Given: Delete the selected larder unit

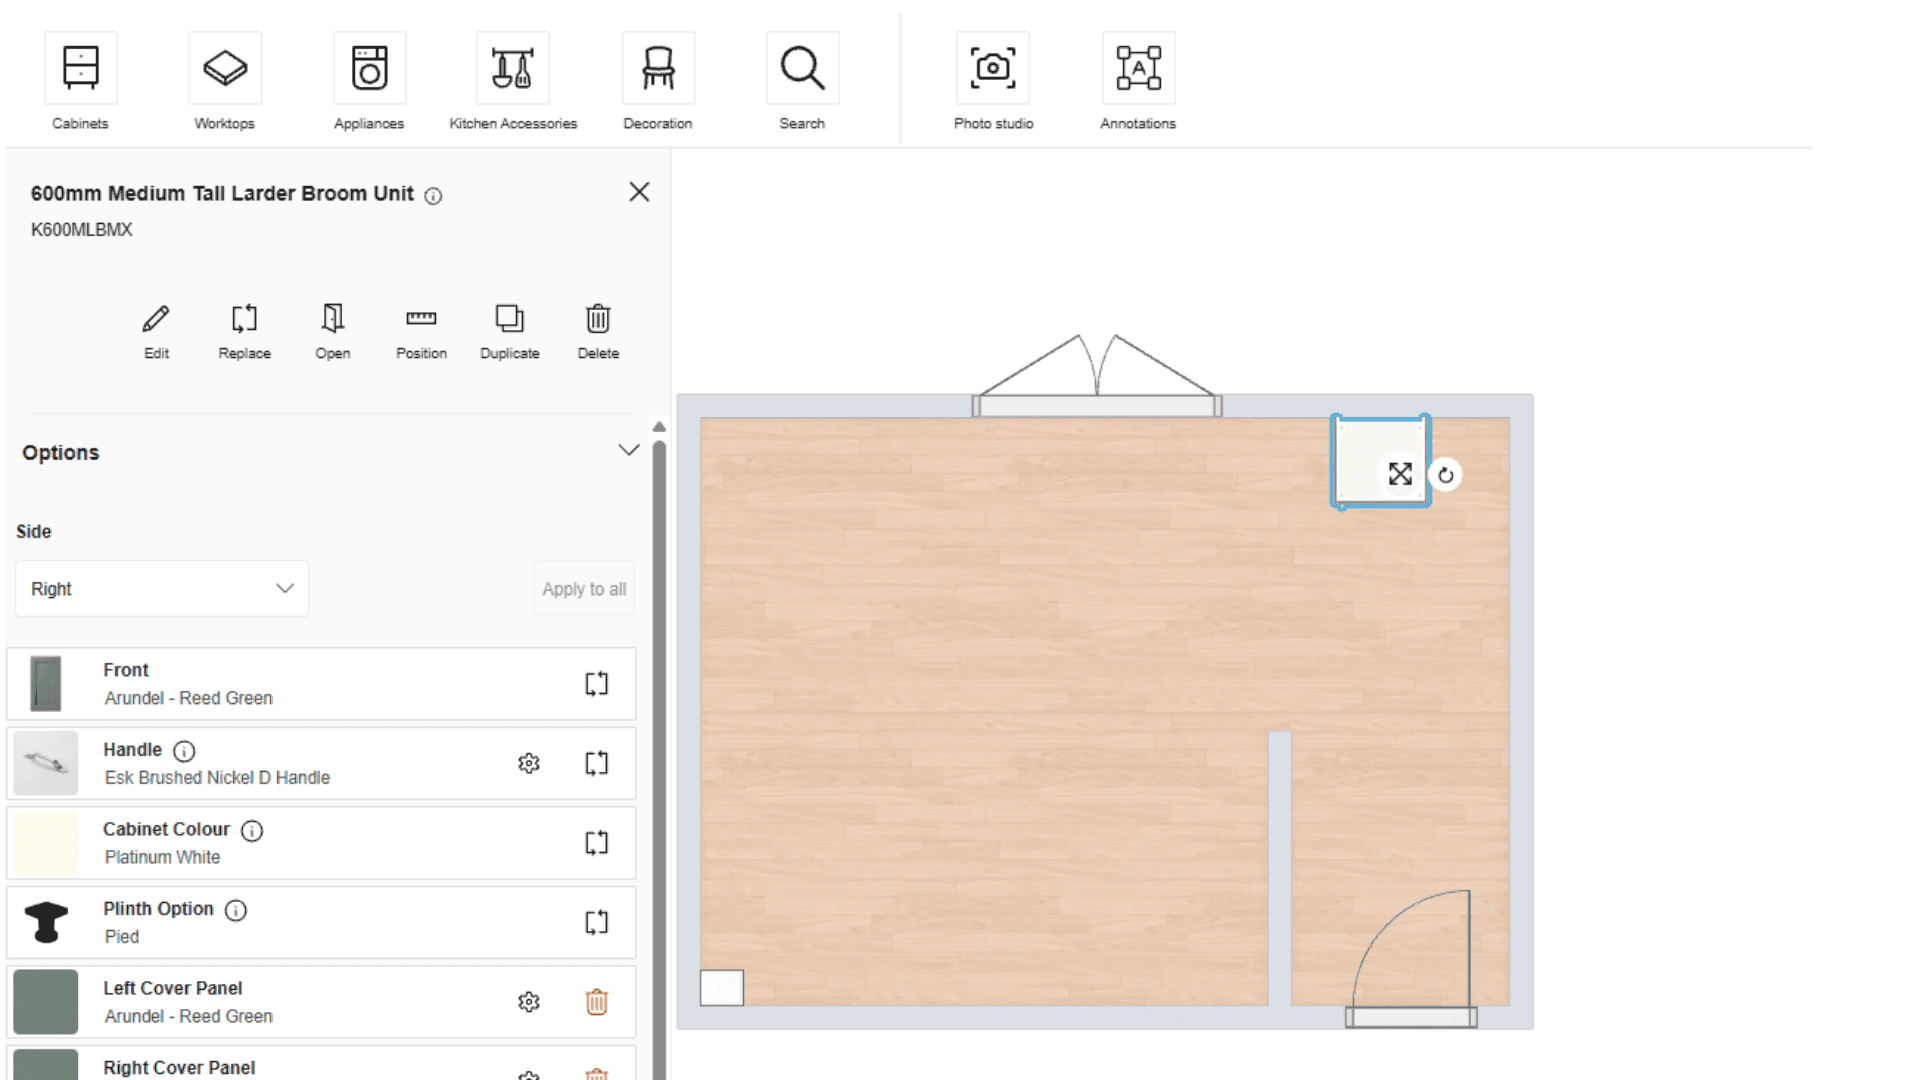Looking at the screenshot, I should pos(598,332).
